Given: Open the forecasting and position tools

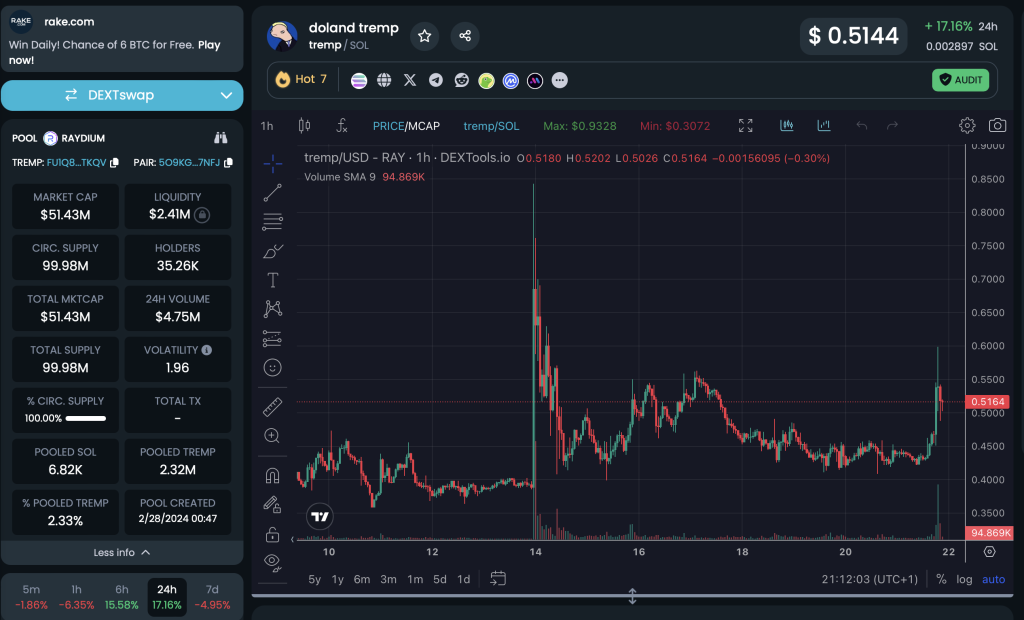Looking at the screenshot, I should [272, 338].
